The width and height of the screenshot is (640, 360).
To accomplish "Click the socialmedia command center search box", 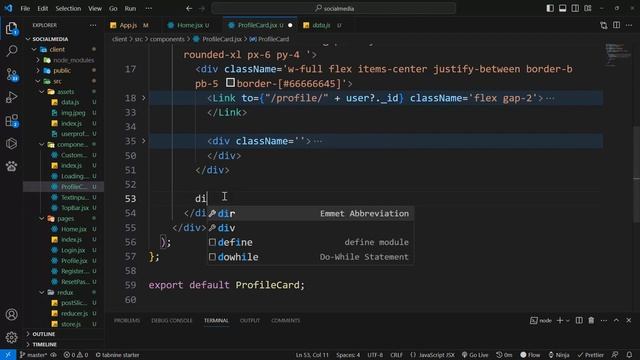I will click(x=333, y=8).
